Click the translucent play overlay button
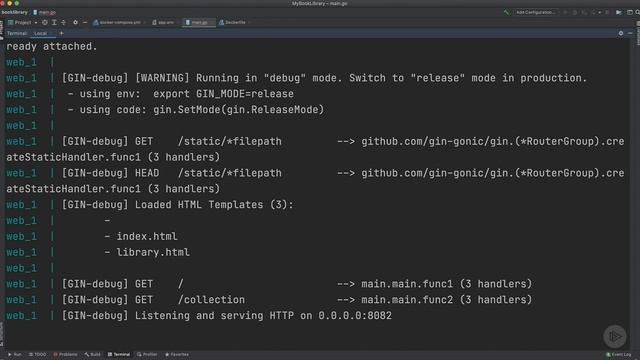640x360 pixels. pyautogui.click(x=615, y=336)
